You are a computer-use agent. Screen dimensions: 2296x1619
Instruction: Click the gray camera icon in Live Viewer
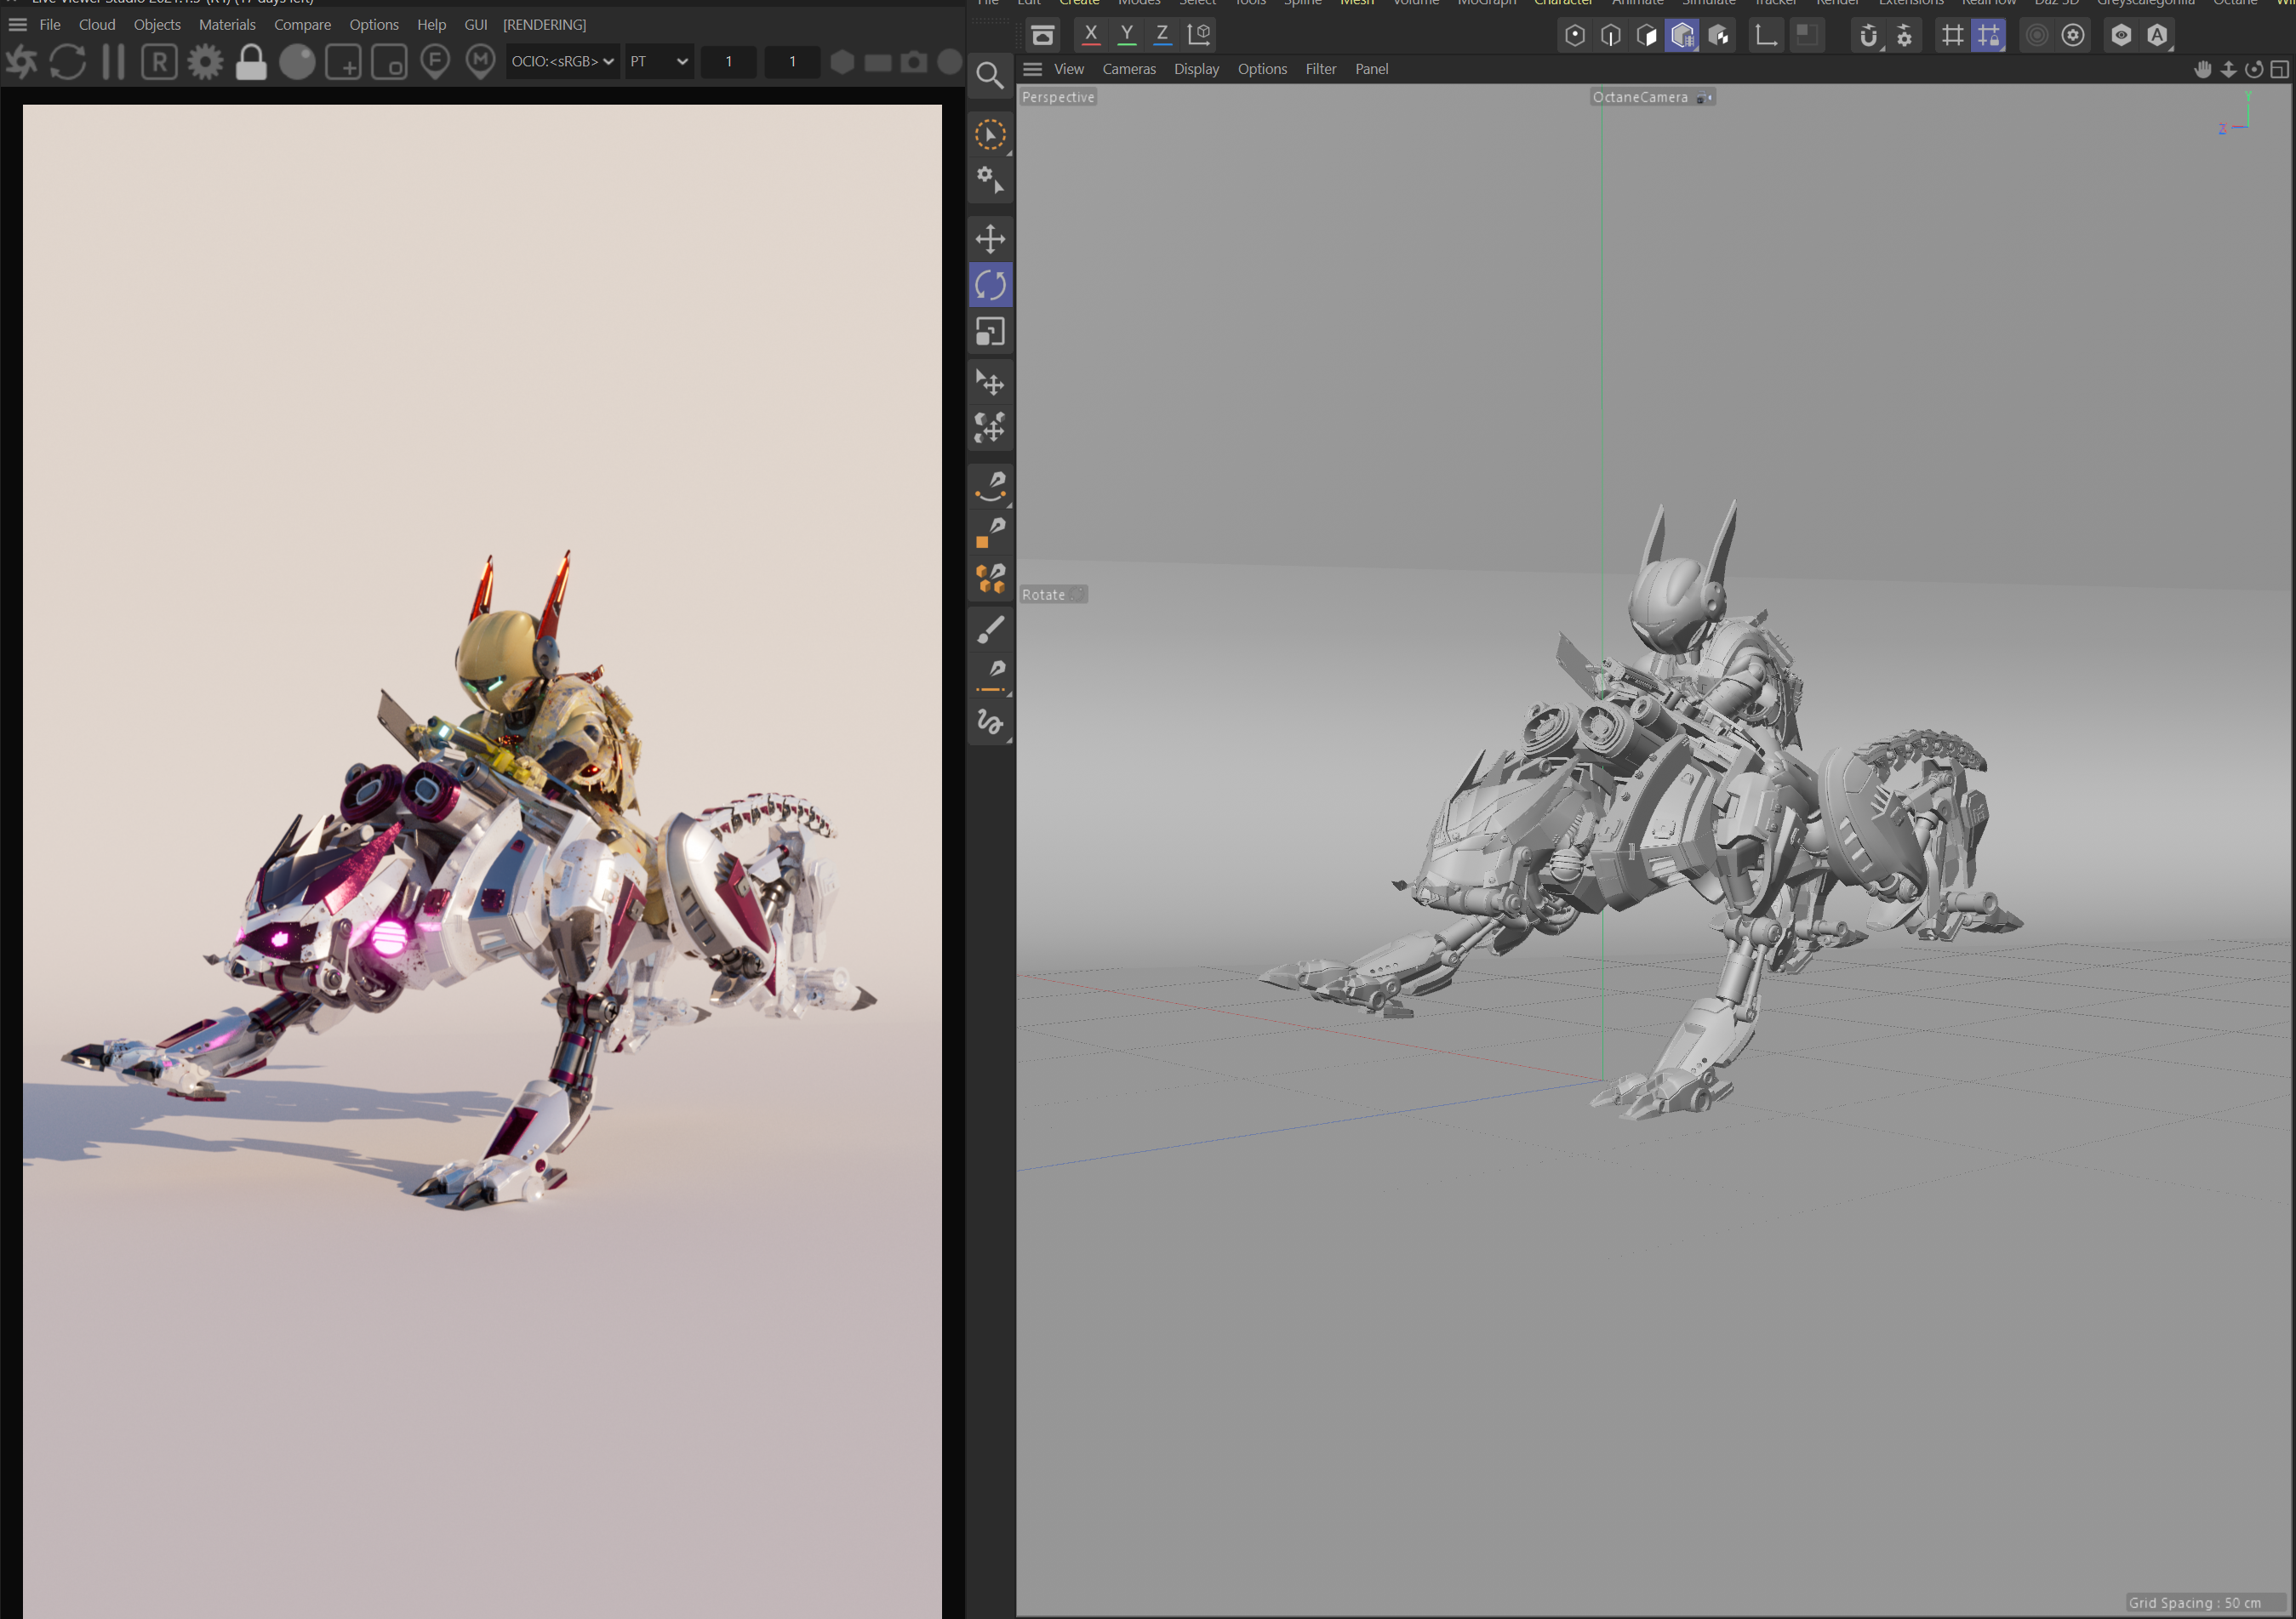coord(914,62)
